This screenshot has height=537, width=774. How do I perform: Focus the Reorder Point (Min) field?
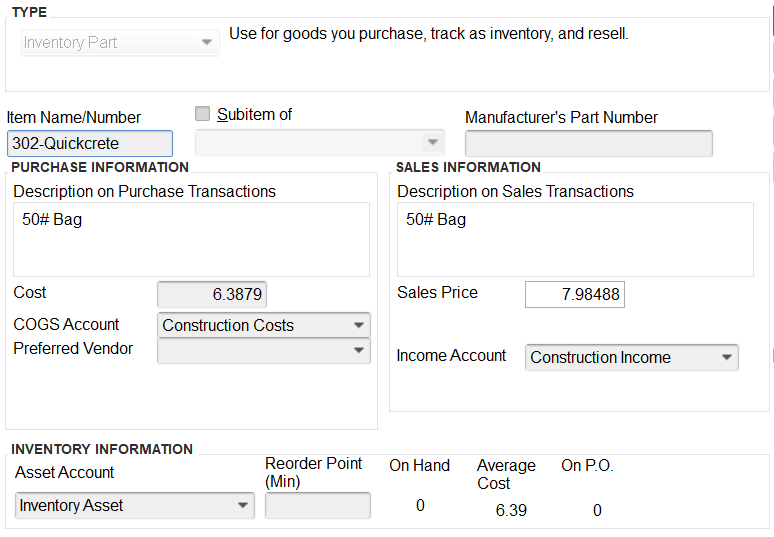click(x=317, y=506)
